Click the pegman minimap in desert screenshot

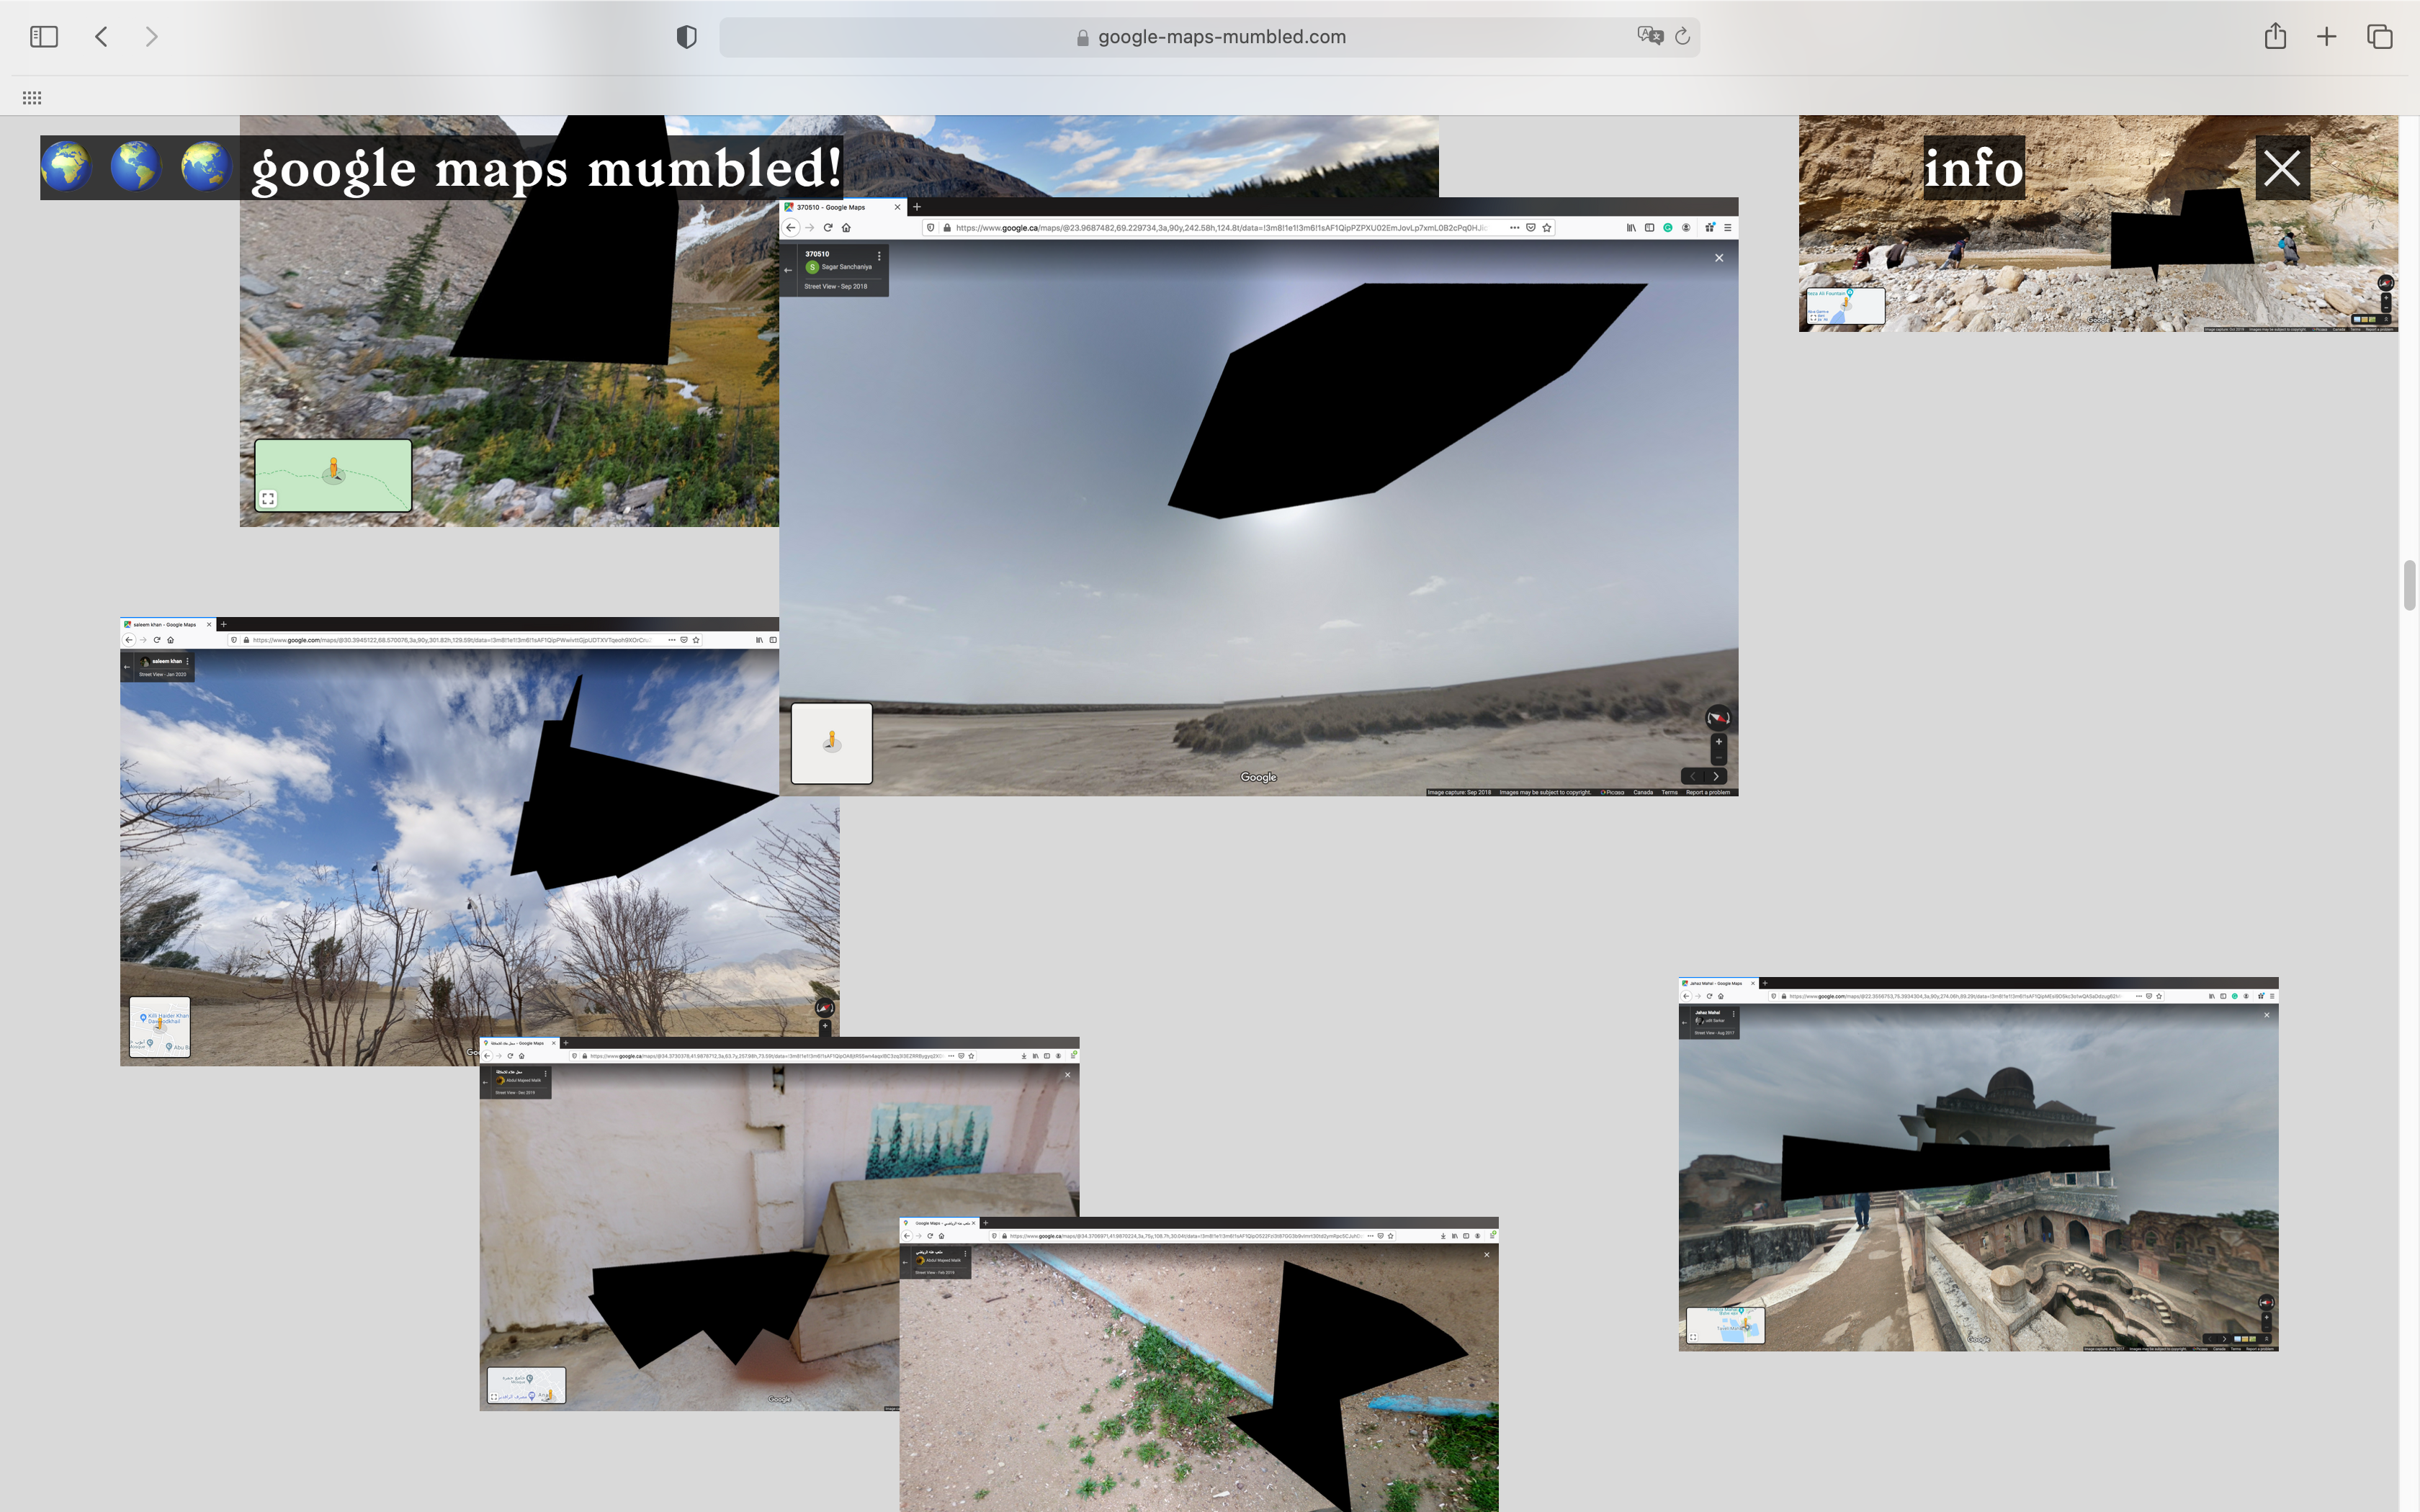click(831, 743)
